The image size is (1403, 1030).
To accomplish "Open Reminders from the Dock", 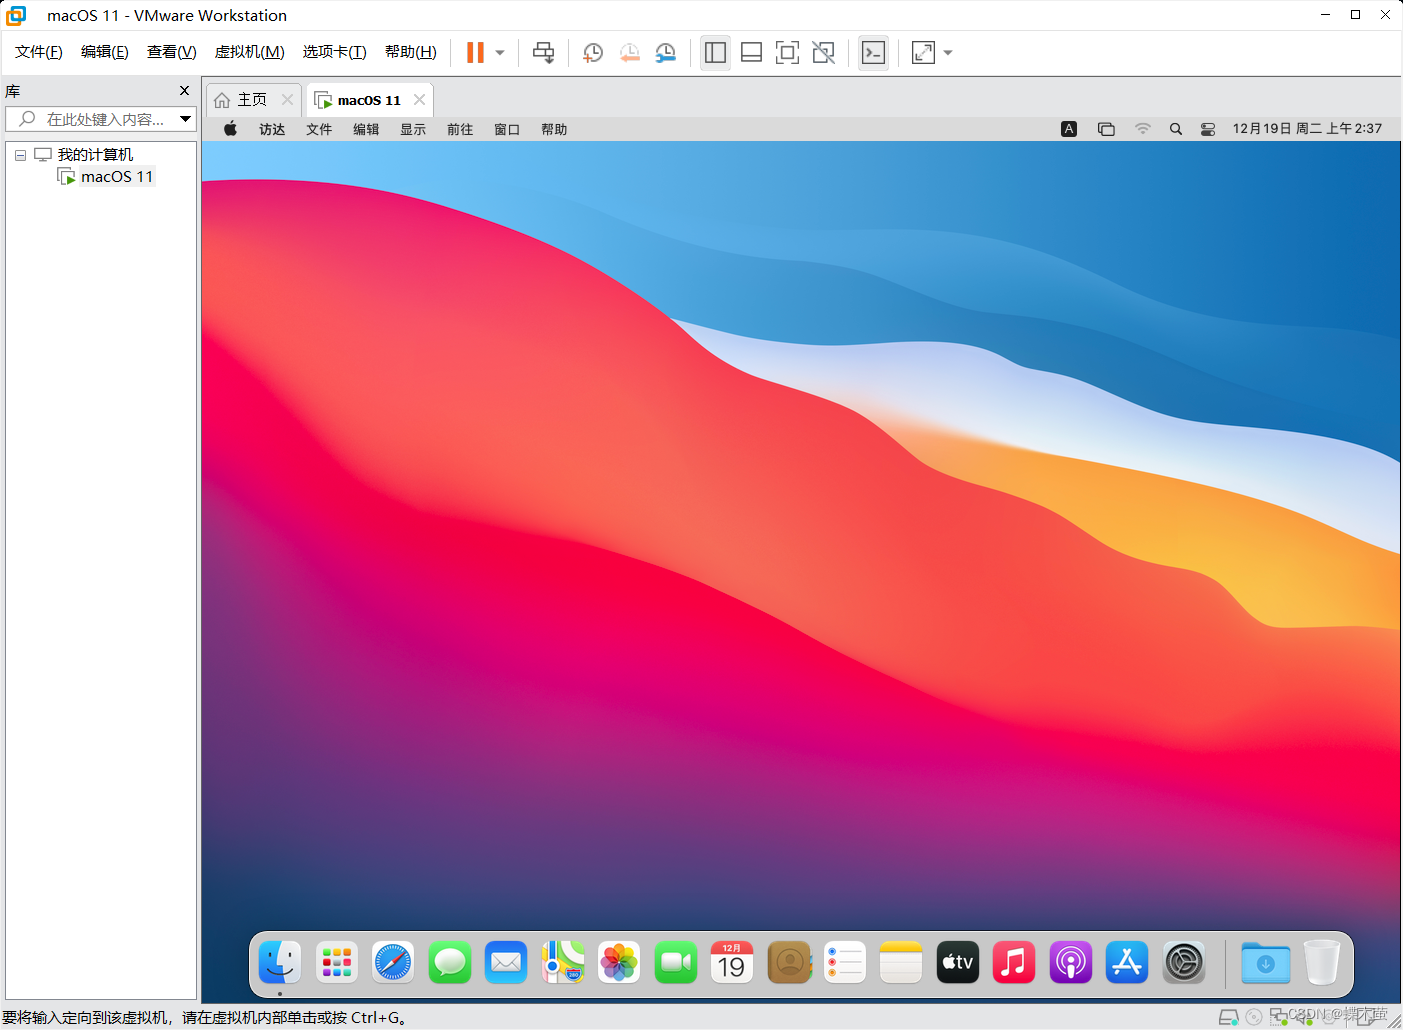I will click(x=845, y=963).
